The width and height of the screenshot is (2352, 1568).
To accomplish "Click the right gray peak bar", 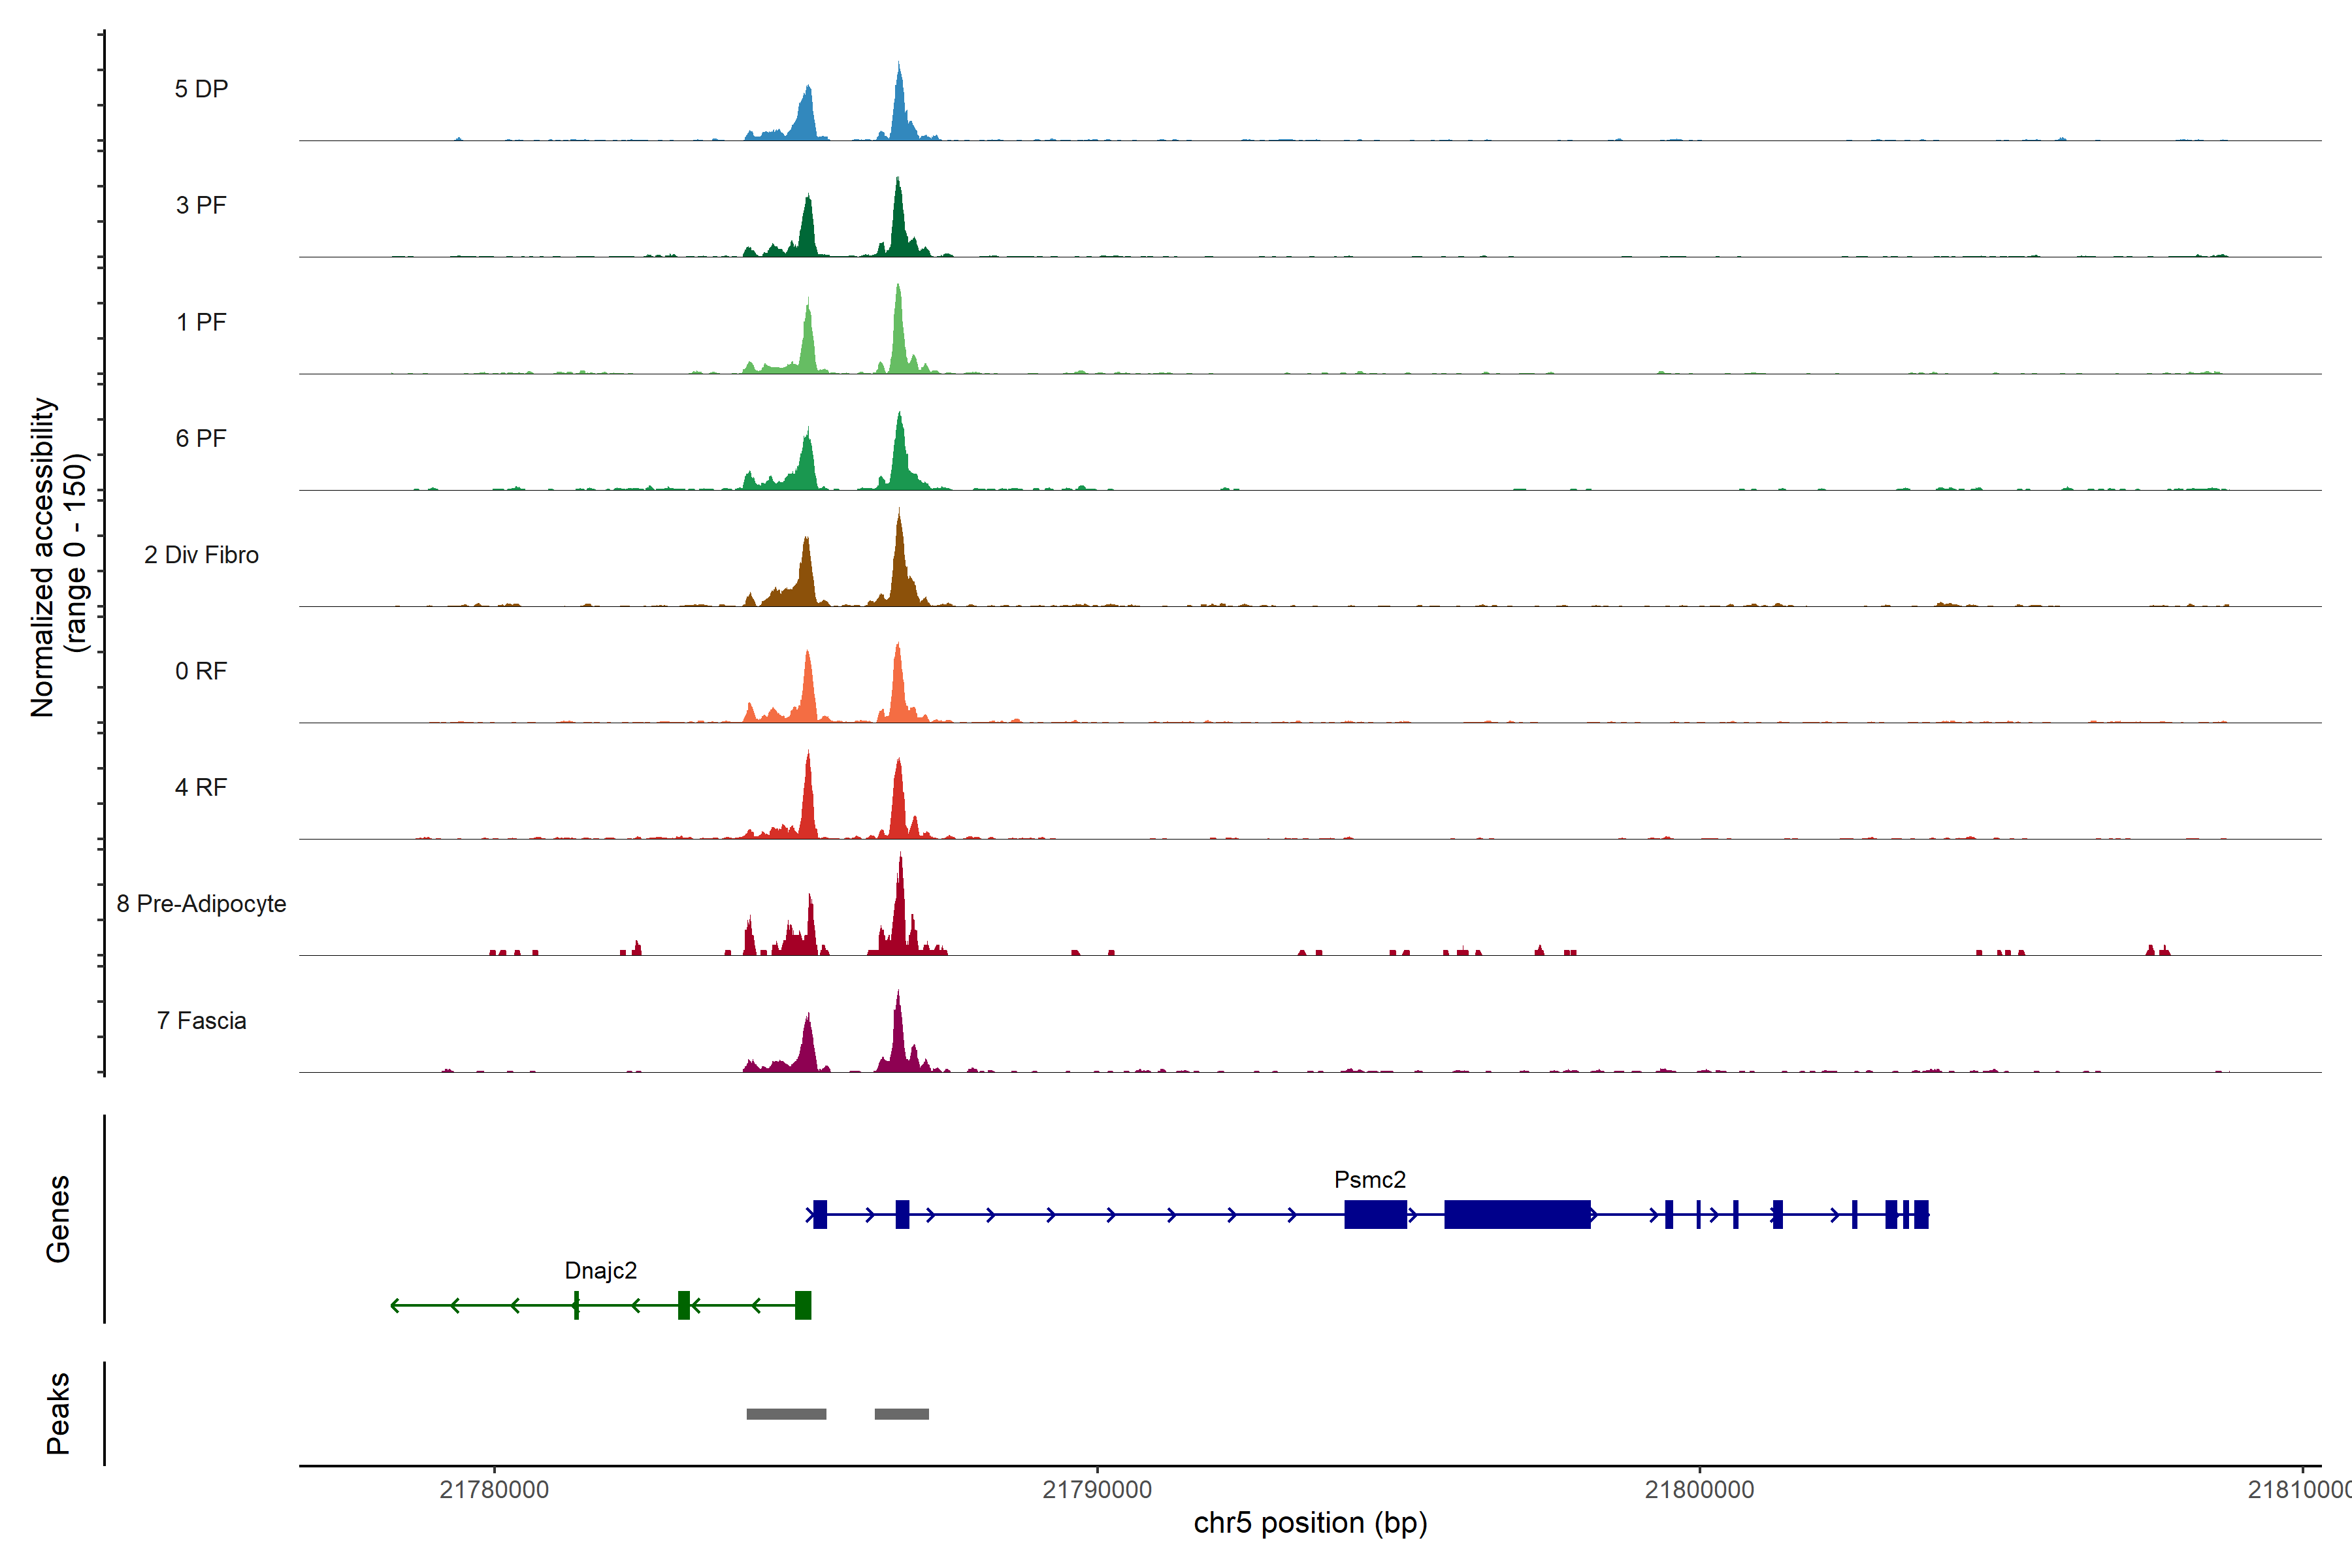I will (x=901, y=1414).
